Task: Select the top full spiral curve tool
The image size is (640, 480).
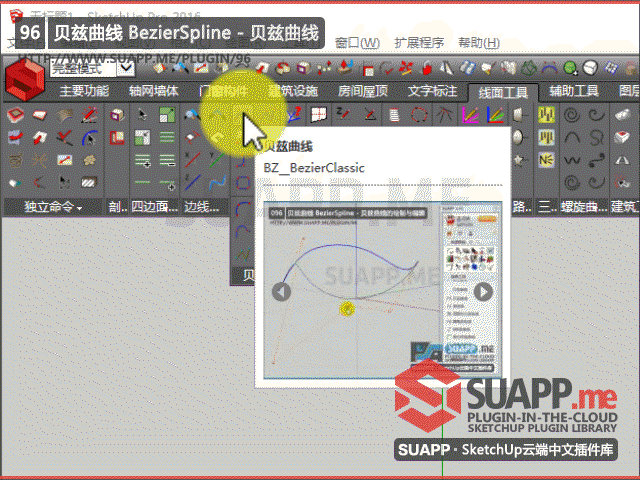Action: tap(572, 115)
